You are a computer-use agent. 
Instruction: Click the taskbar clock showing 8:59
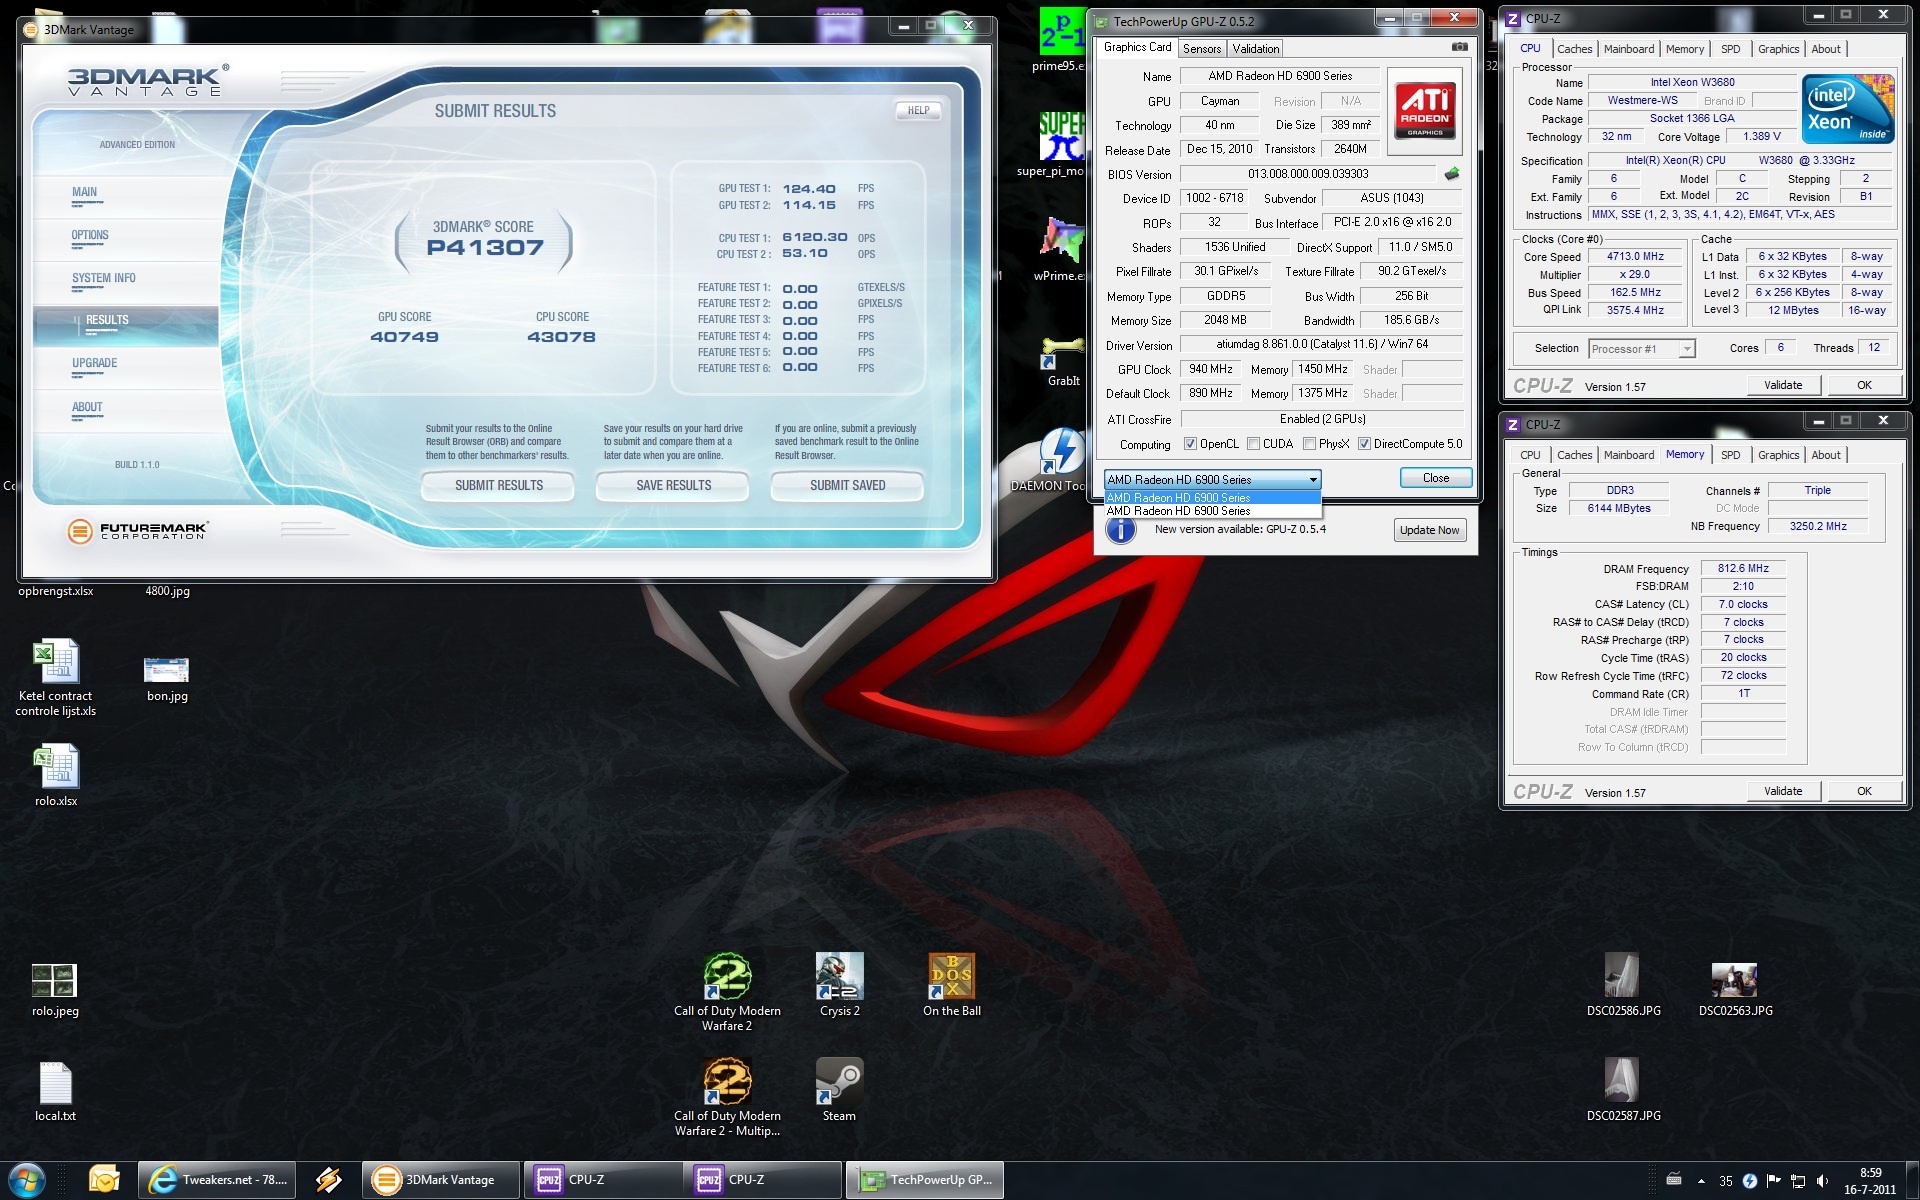pyautogui.click(x=1870, y=1181)
